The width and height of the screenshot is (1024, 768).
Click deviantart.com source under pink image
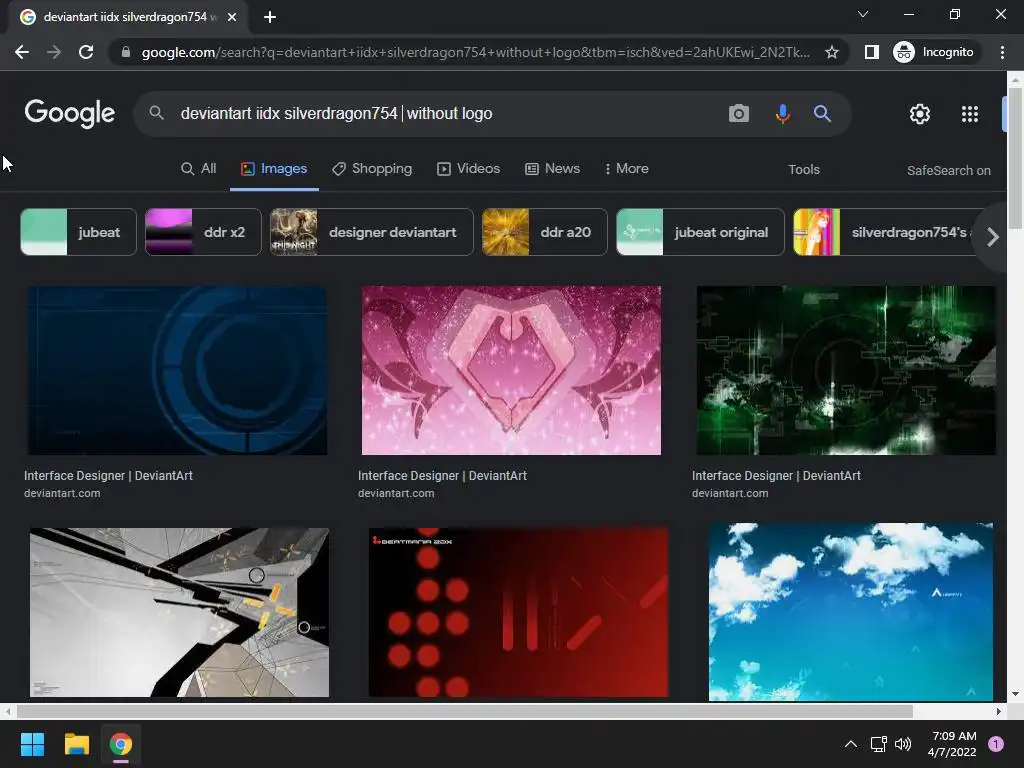pyautogui.click(x=396, y=493)
